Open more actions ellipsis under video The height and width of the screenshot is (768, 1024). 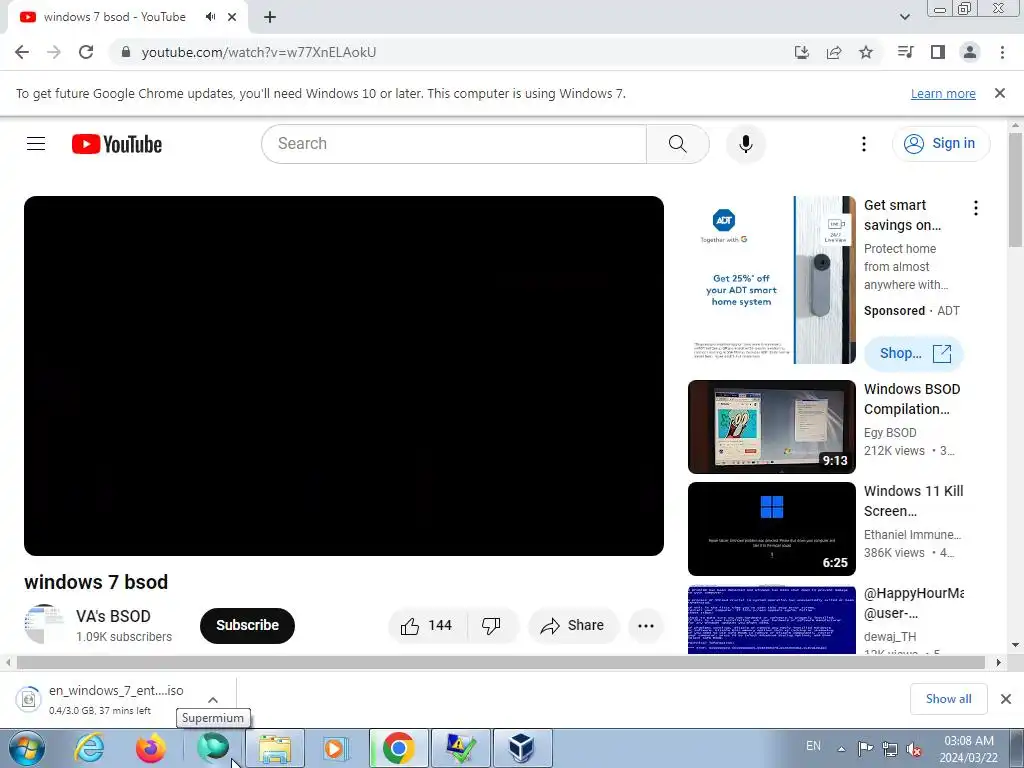pos(646,626)
